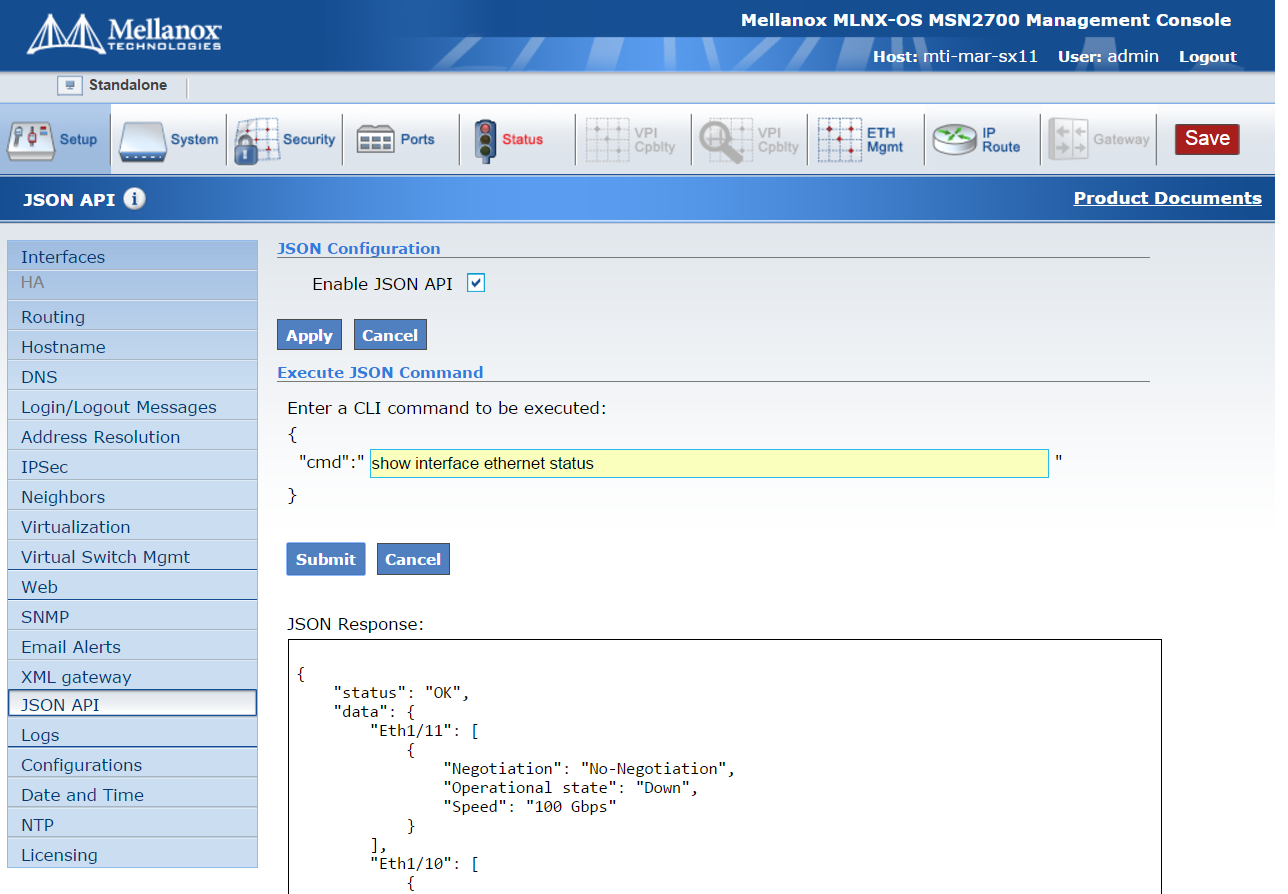Select DNS in the sidebar
Viewport: 1288px width, 894px height.
tap(132, 377)
